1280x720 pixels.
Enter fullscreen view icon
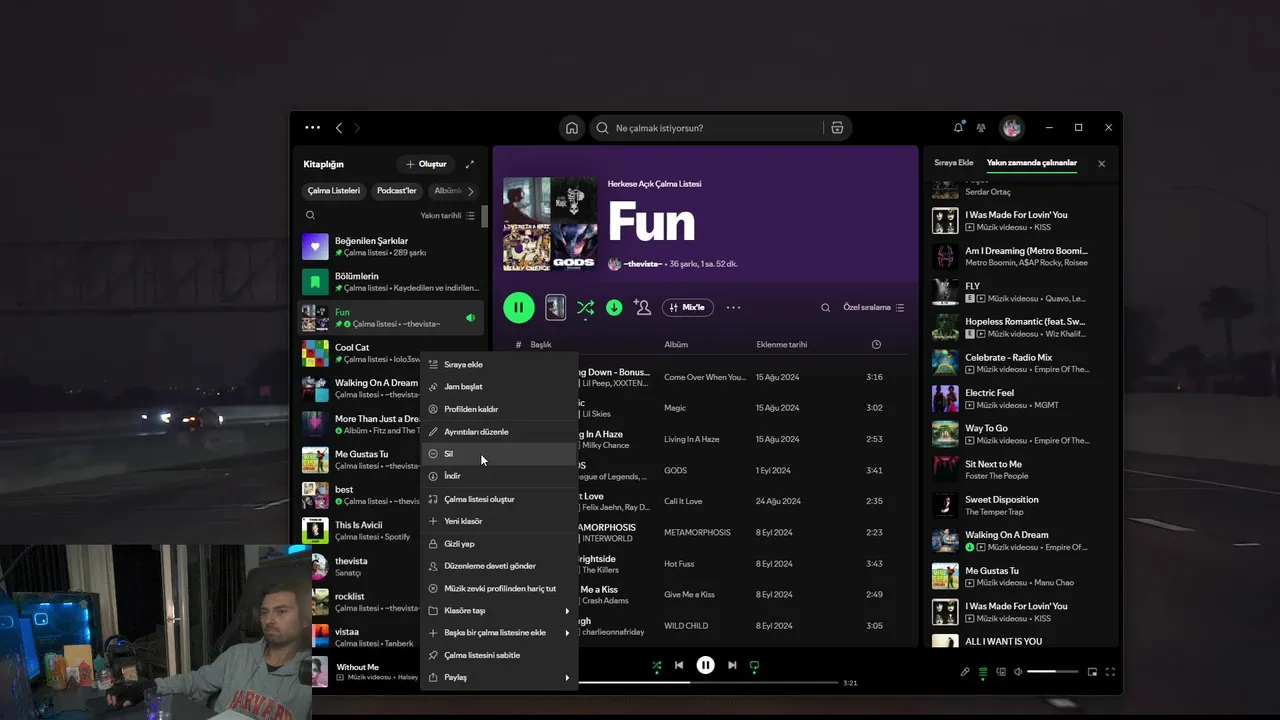tap(1110, 672)
